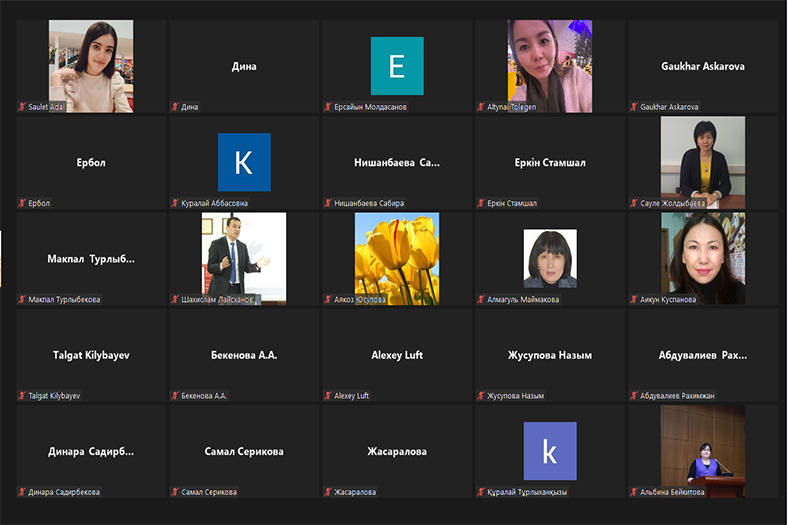The width and height of the screenshot is (788, 525).
Task: Click muted mic icon next to Ербол label
Action: [x=22, y=203]
